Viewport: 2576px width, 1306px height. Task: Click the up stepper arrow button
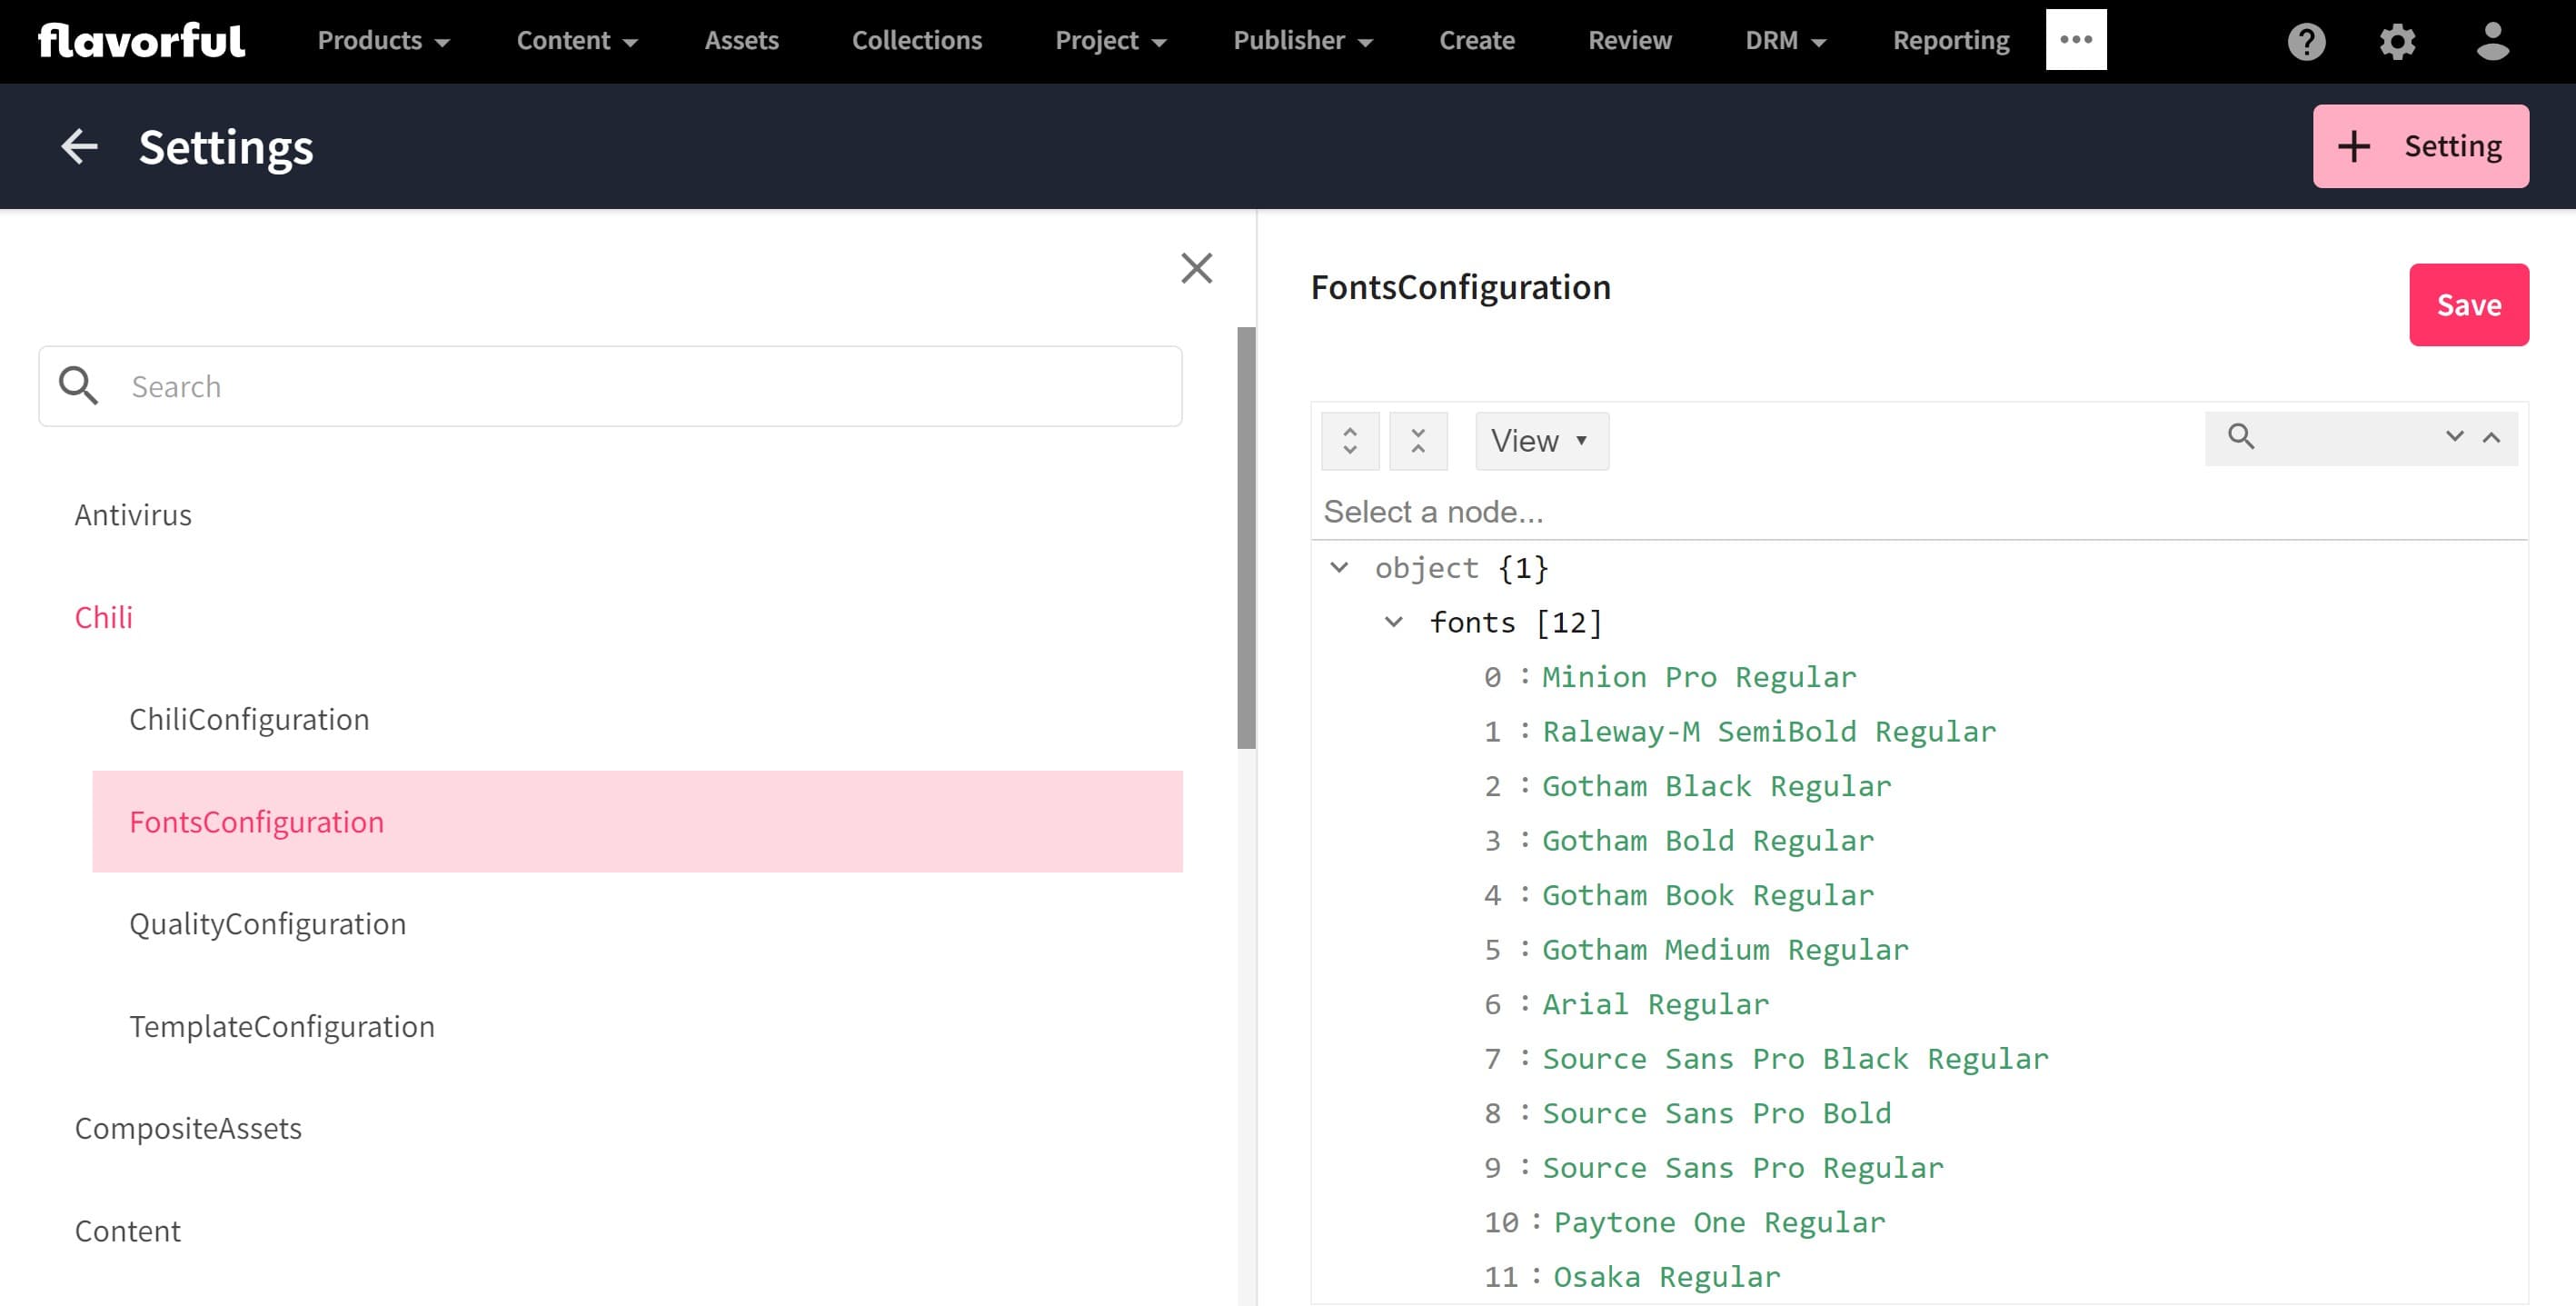coord(1348,430)
